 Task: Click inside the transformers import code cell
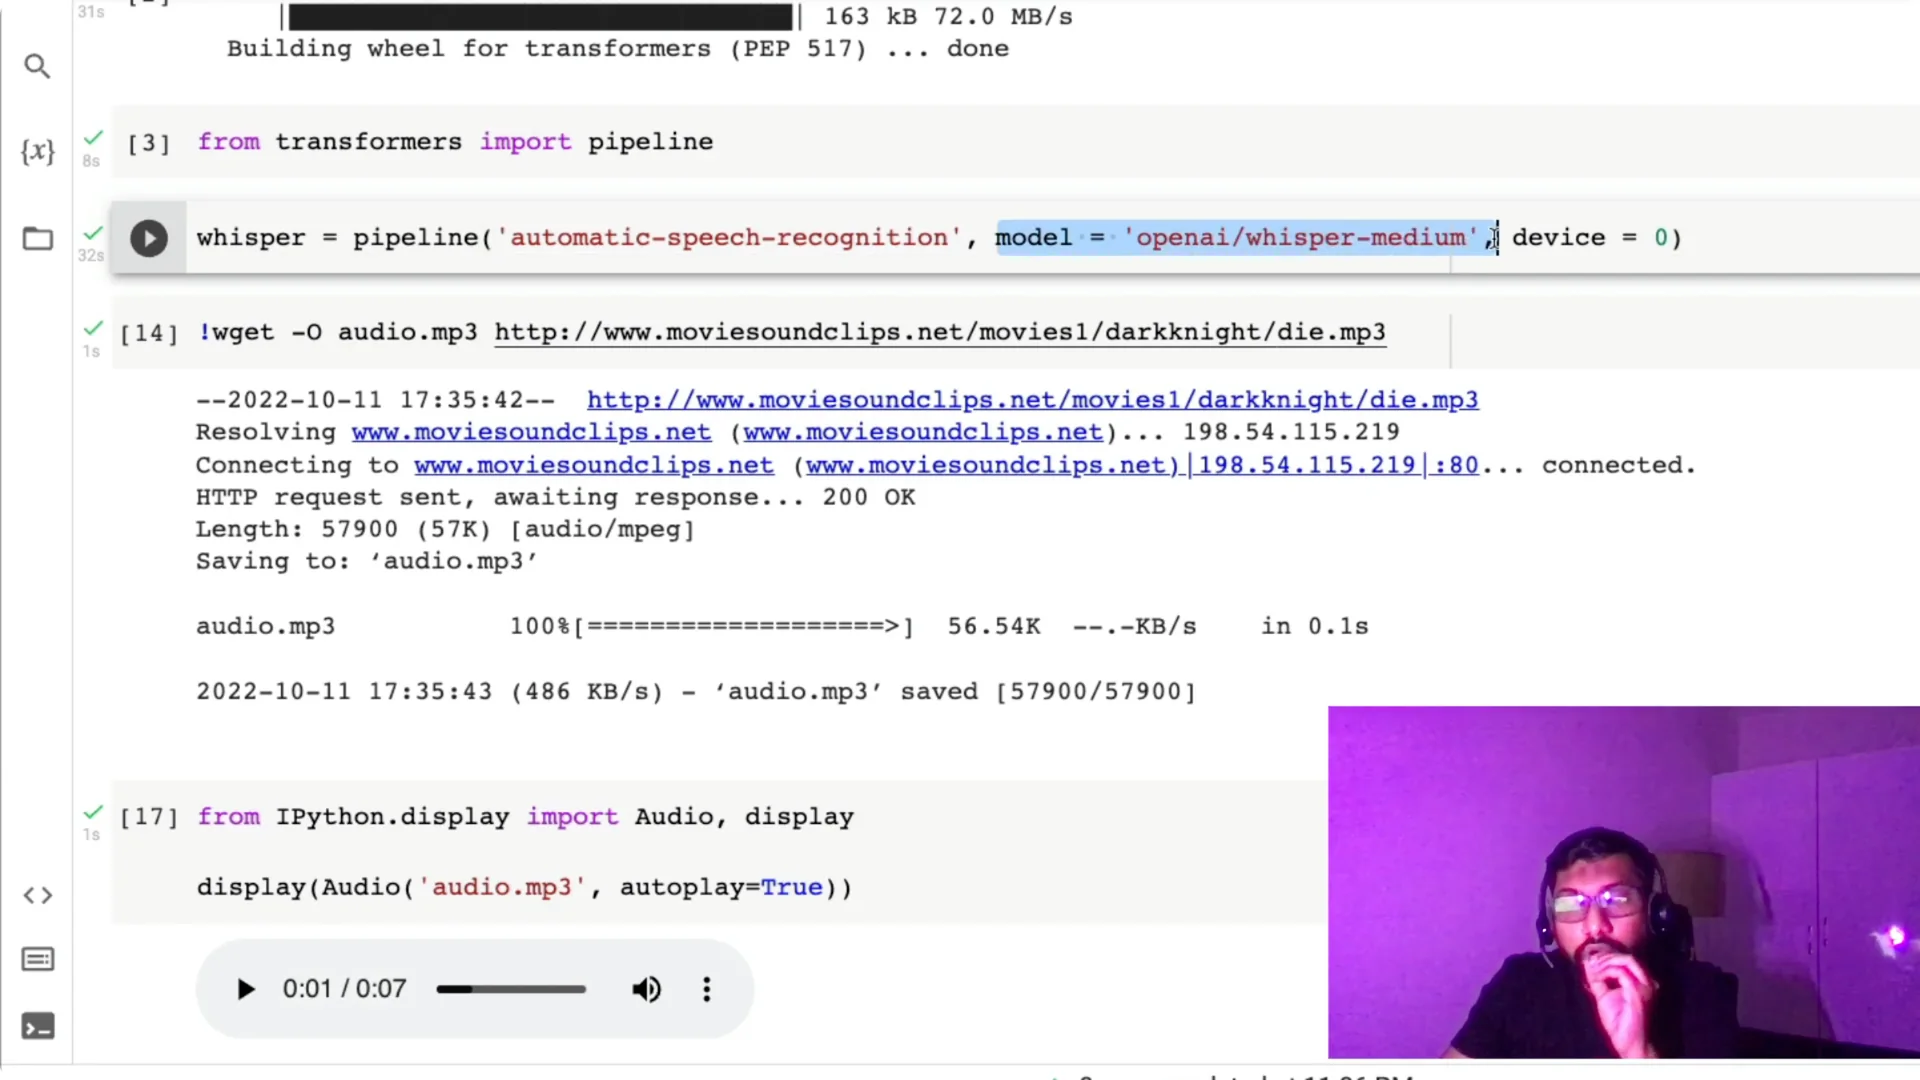[x=455, y=142]
